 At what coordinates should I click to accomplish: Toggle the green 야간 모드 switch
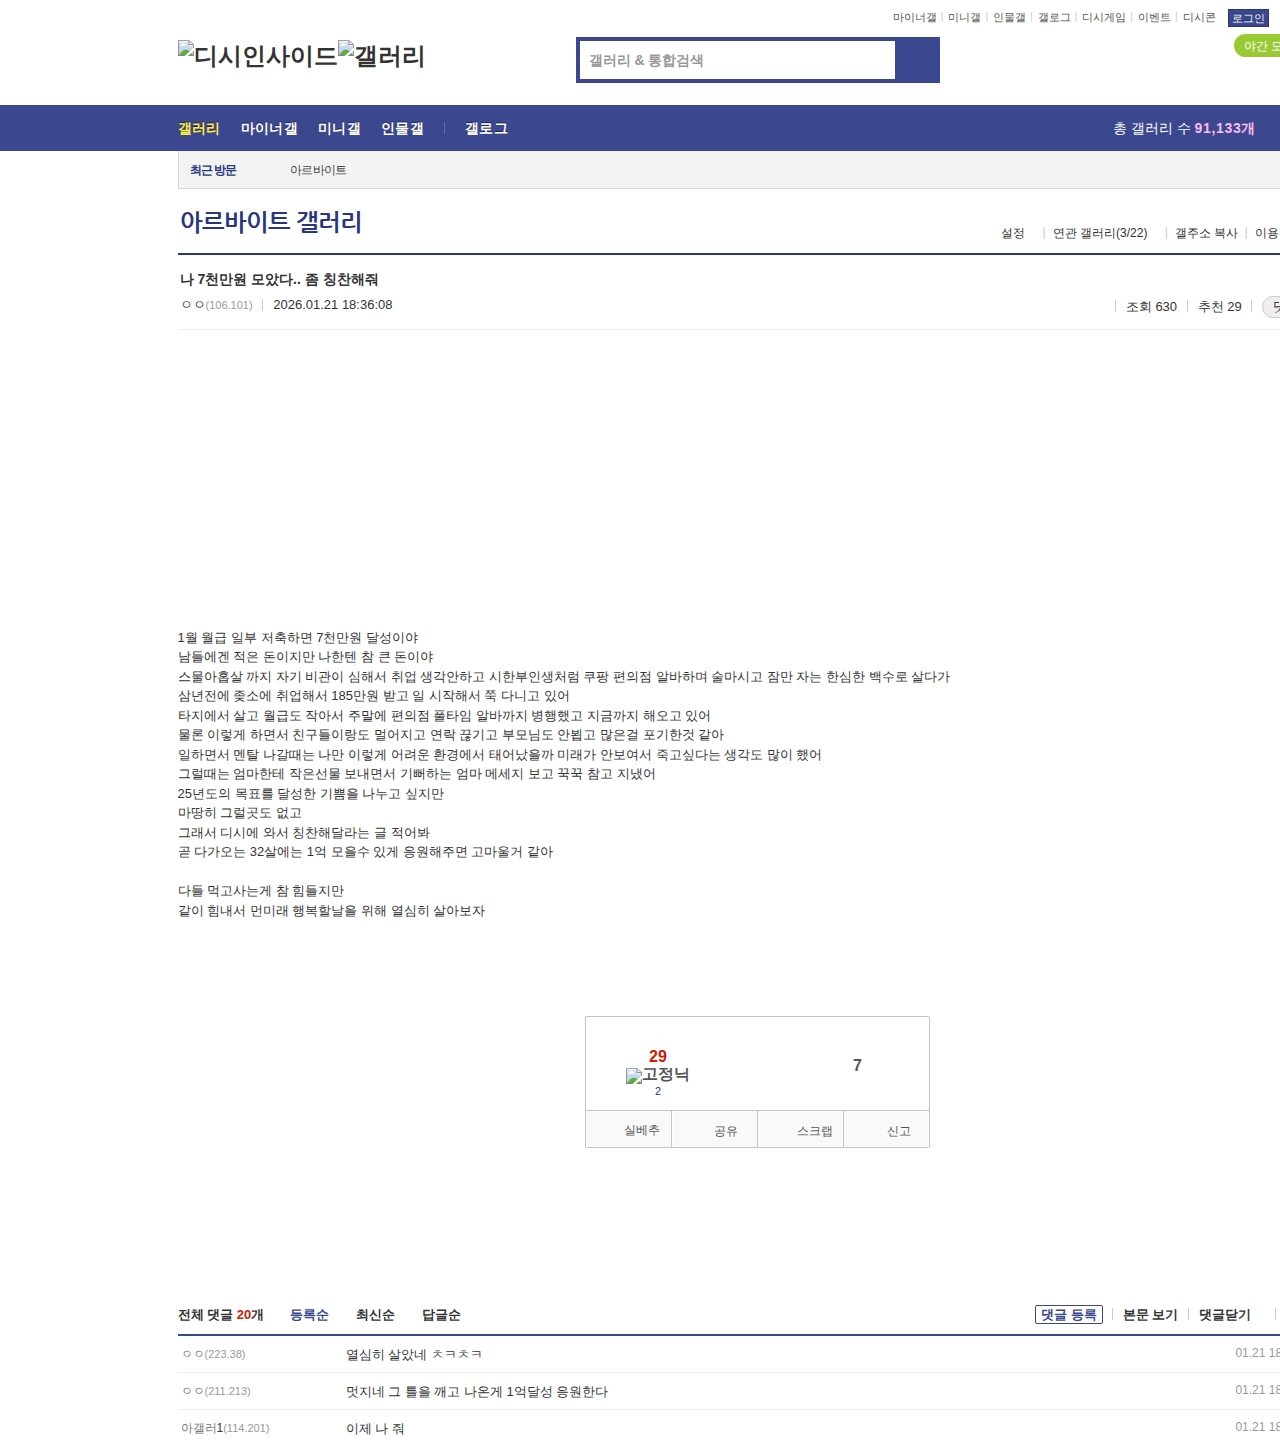[1258, 46]
